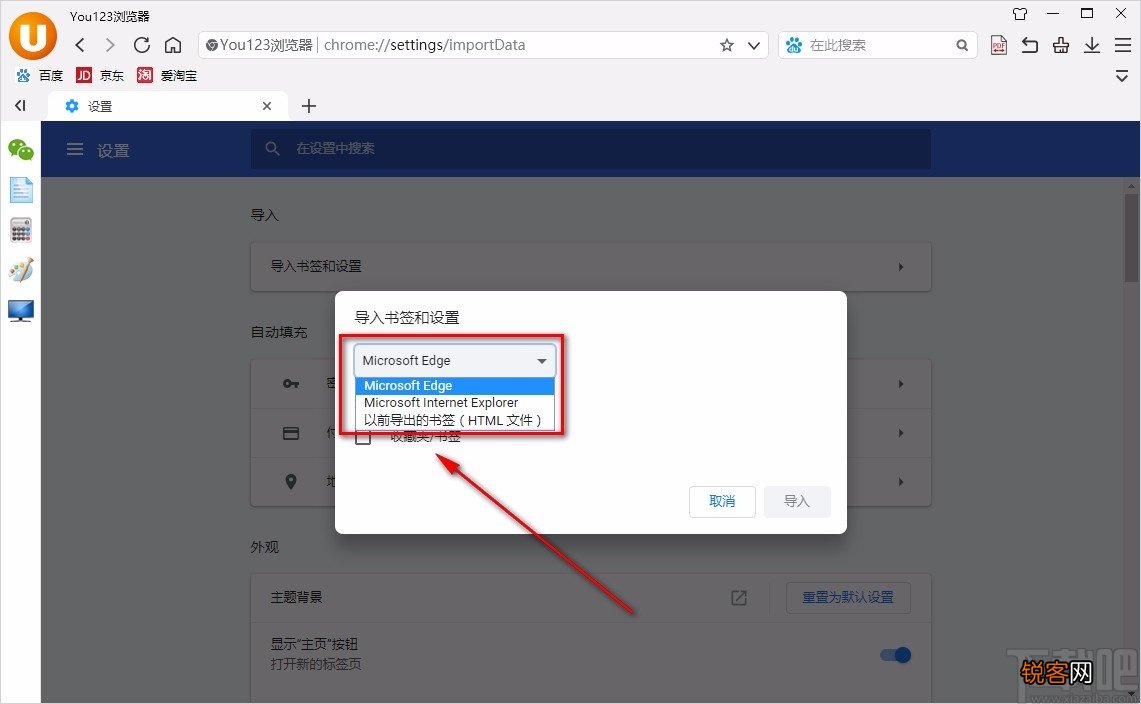Expand the address bar dropdown chevron
Screen dimensions: 1141x704
[754, 45]
